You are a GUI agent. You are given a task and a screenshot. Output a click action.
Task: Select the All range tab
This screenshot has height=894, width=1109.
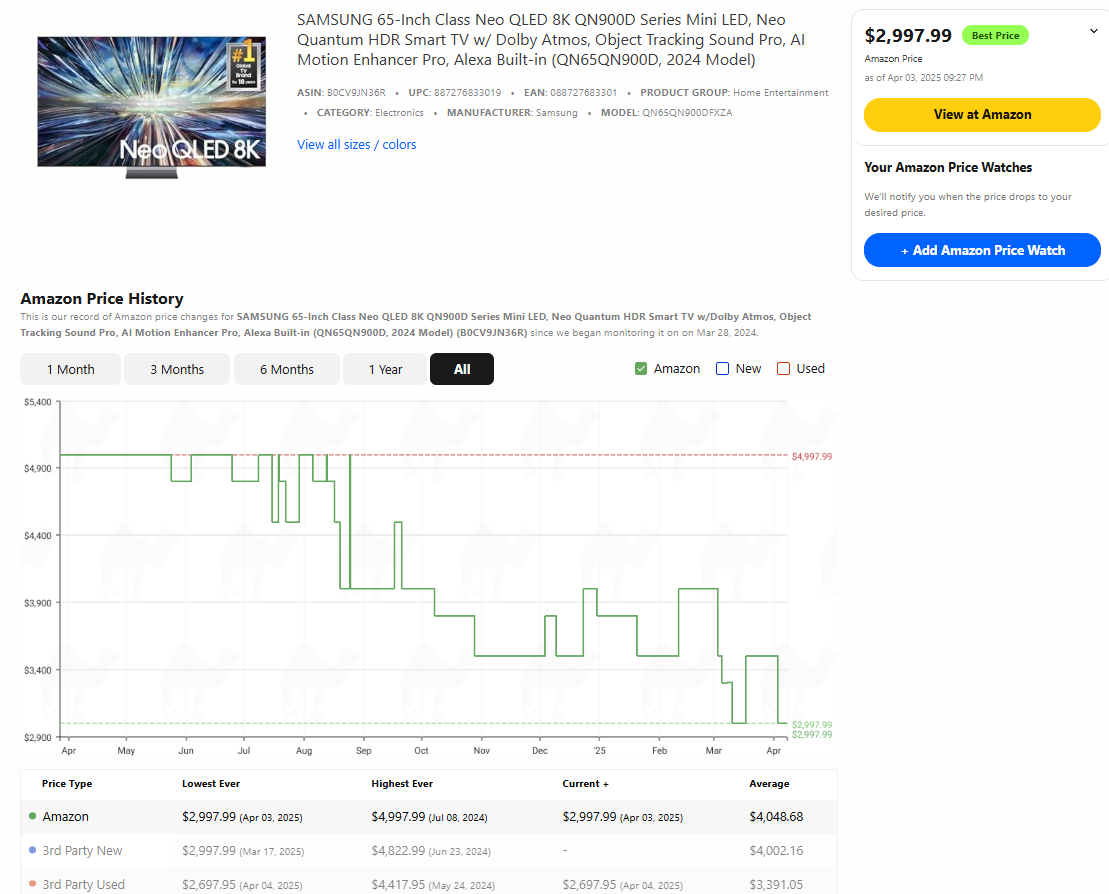click(x=462, y=369)
